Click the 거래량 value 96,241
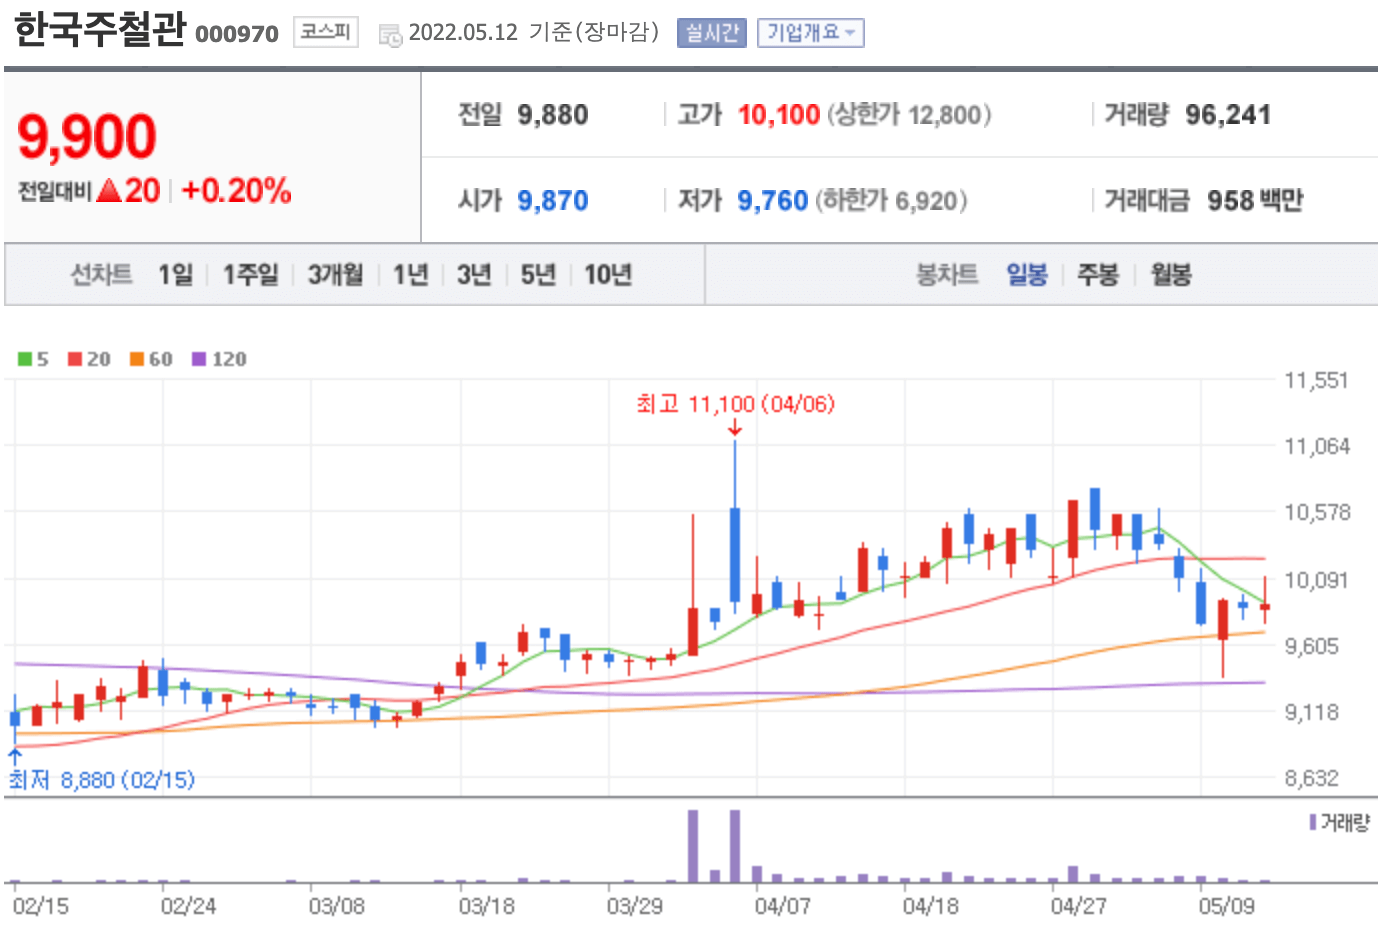The image size is (1378, 930). pos(1228,115)
